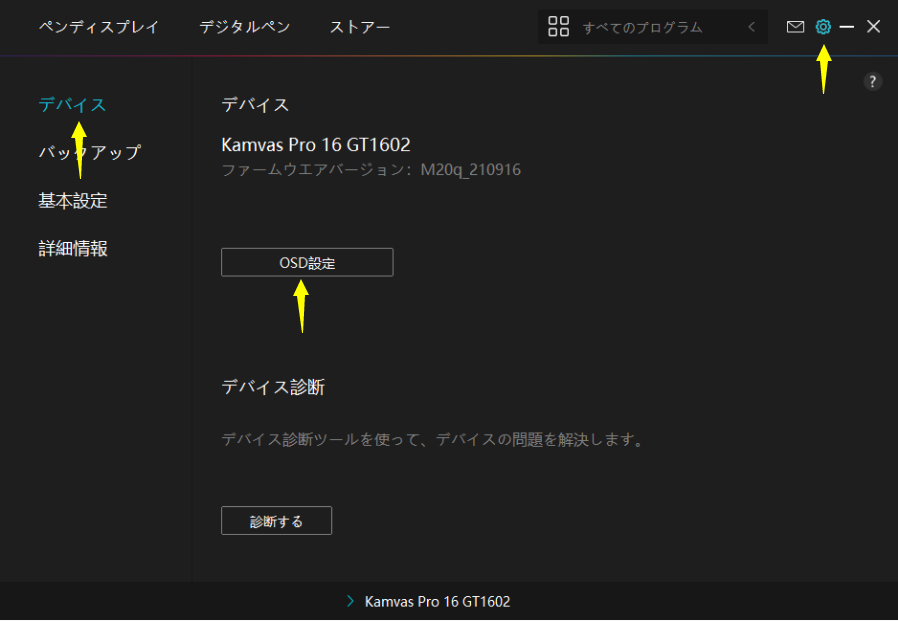The image size is (898, 621).
Task: Click the question mark help icon
Action: click(x=872, y=82)
